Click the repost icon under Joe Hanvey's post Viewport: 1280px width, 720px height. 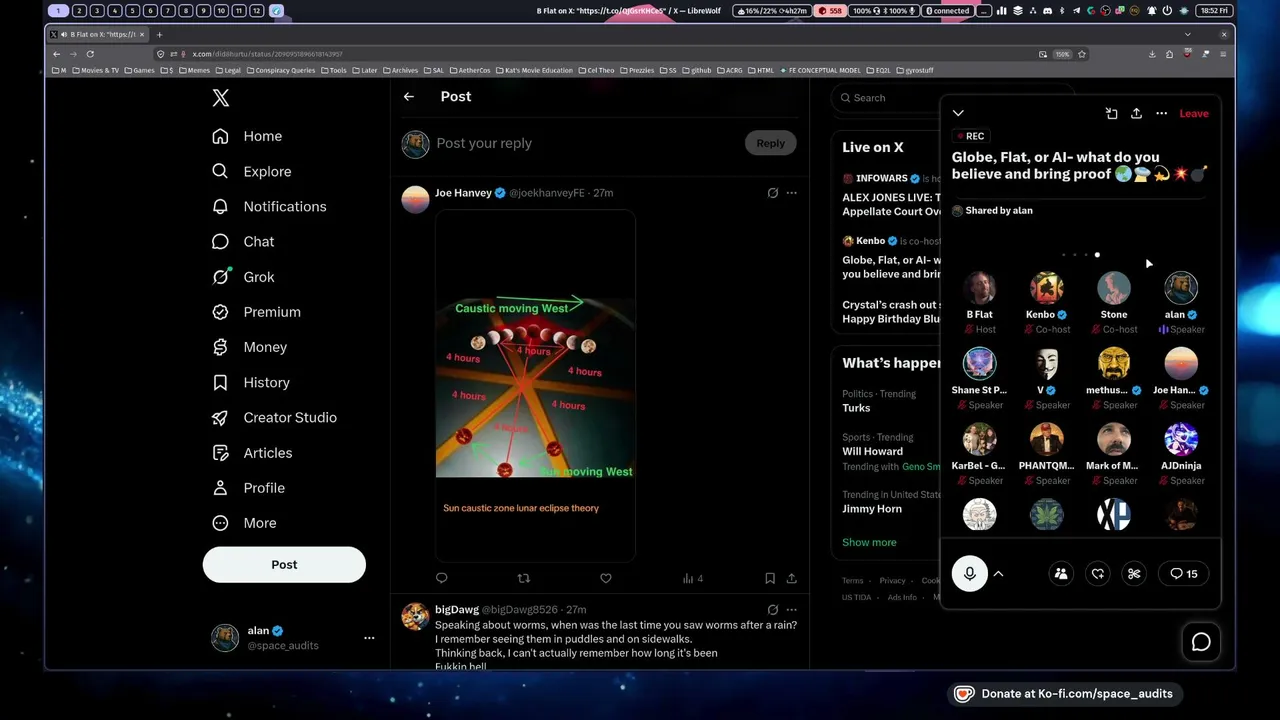[523, 578]
